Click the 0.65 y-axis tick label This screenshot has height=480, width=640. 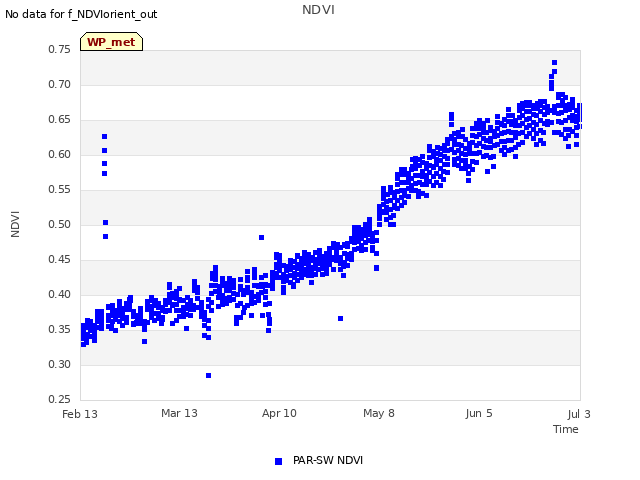pyautogui.click(x=60, y=120)
